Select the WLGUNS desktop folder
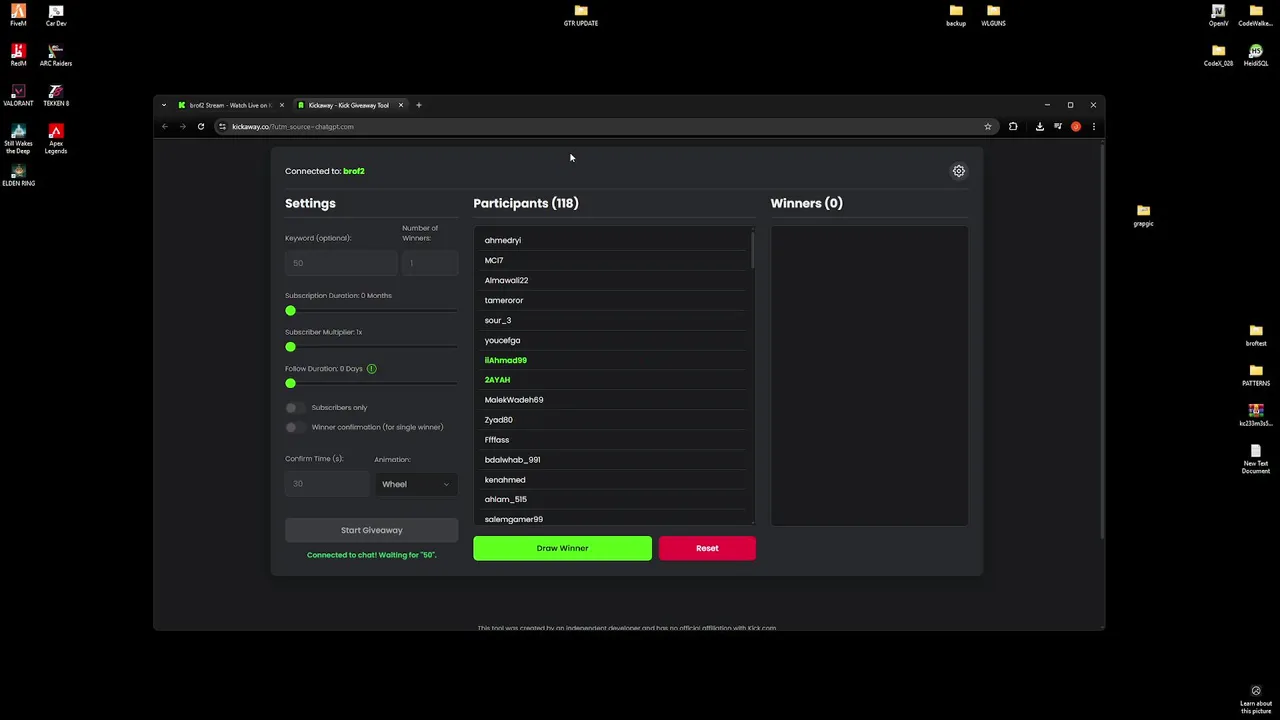Image resolution: width=1280 pixels, height=720 pixels. pos(993,15)
